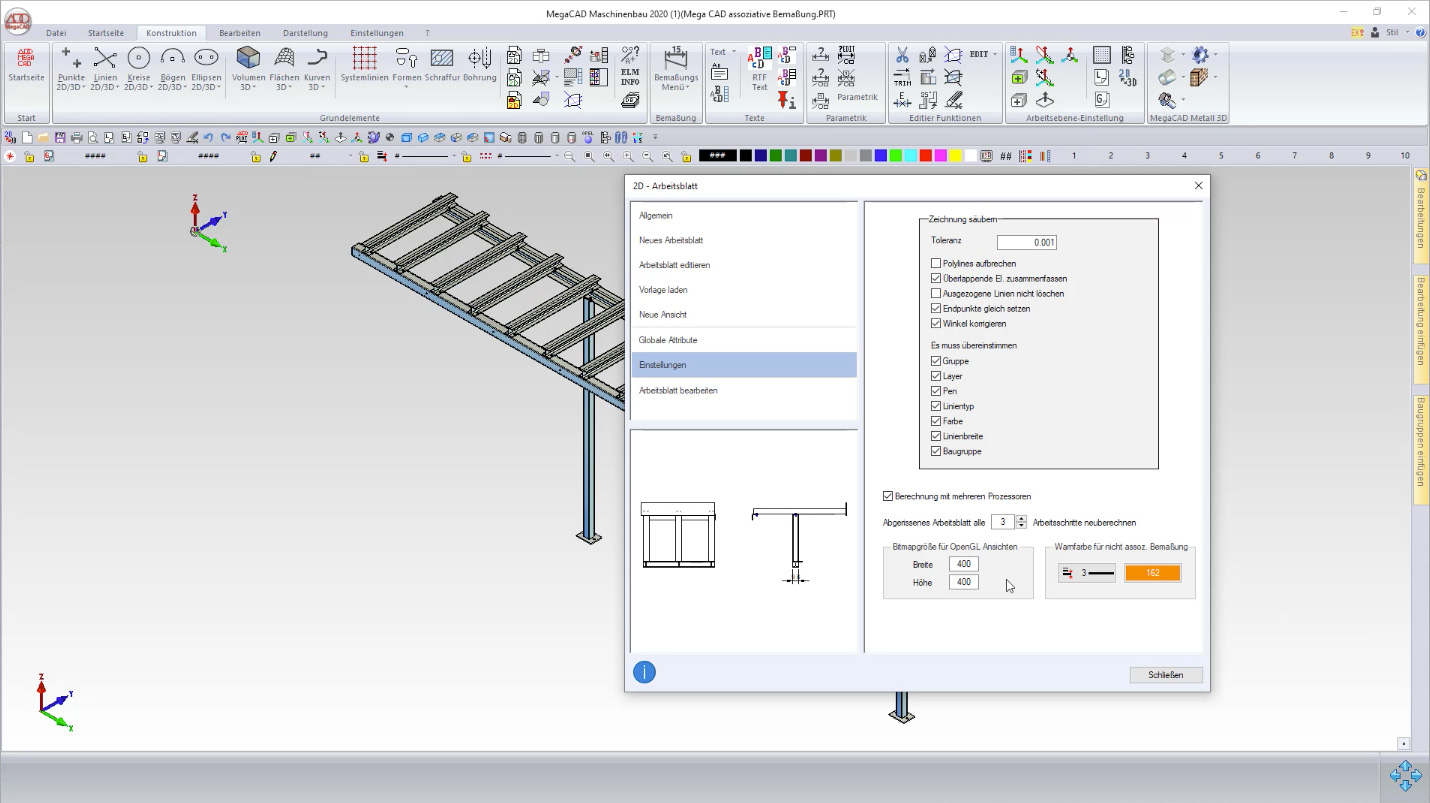This screenshot has height=803, width=1430.
Task: Click the orange Warnfarbe swatch 162
Action: [1152, 573]
